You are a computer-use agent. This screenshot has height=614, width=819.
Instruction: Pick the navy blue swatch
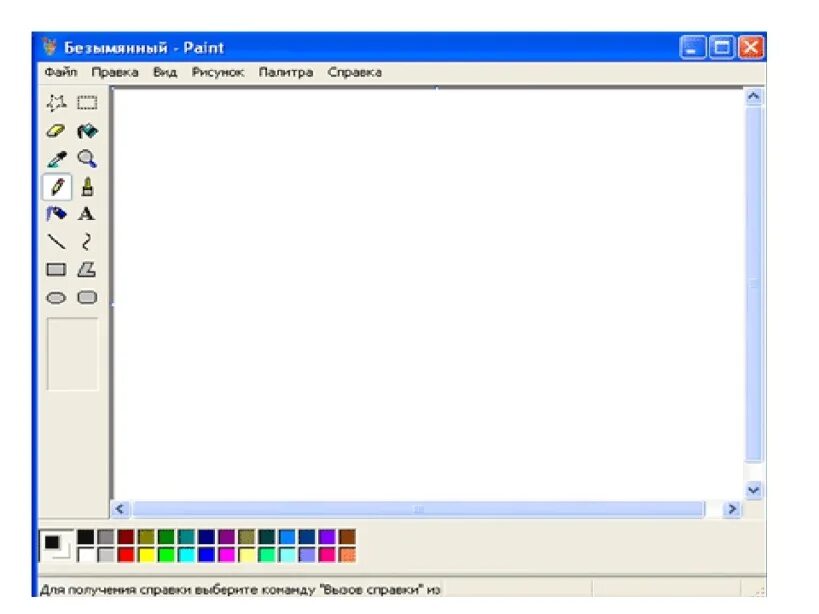point(206,537)
